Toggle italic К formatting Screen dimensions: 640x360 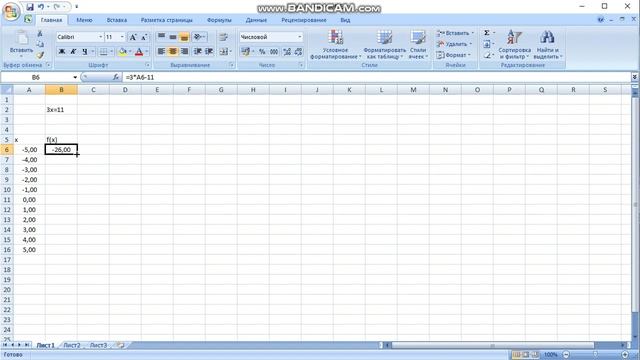[x=73, y=51]
